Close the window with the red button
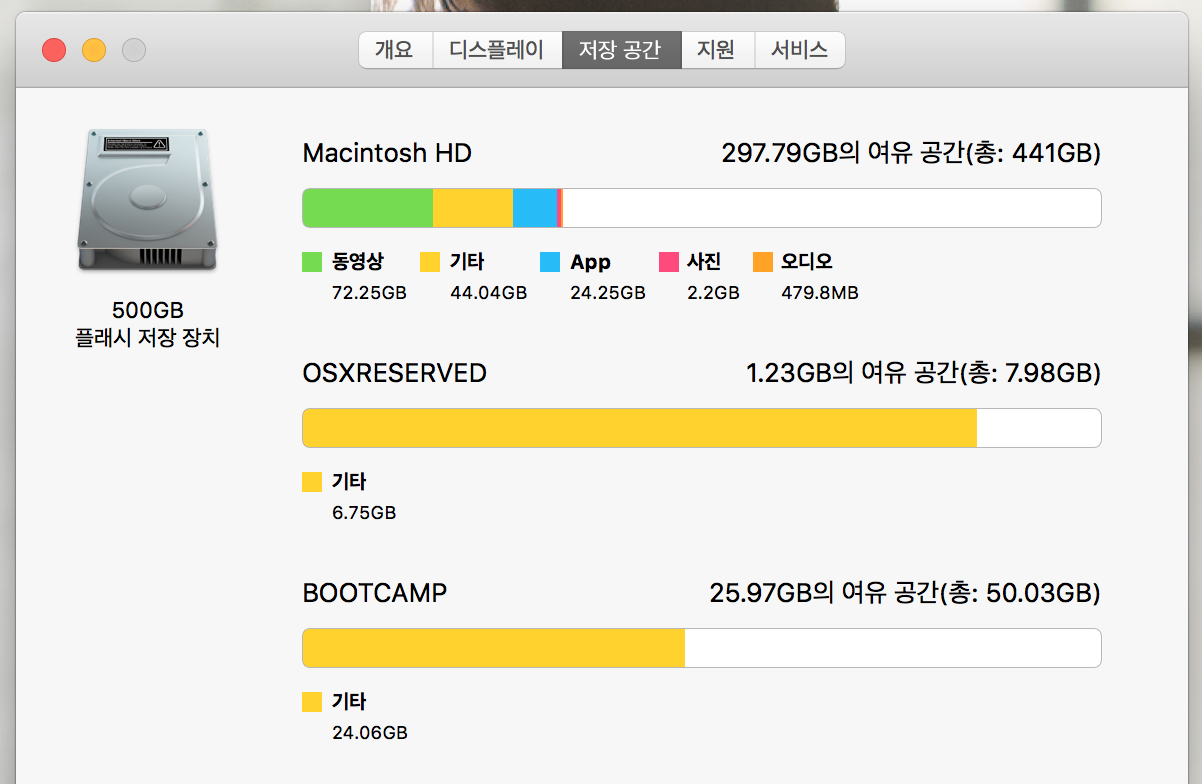The width and height of the screenshot is (1202, 784). pos(54,50)
